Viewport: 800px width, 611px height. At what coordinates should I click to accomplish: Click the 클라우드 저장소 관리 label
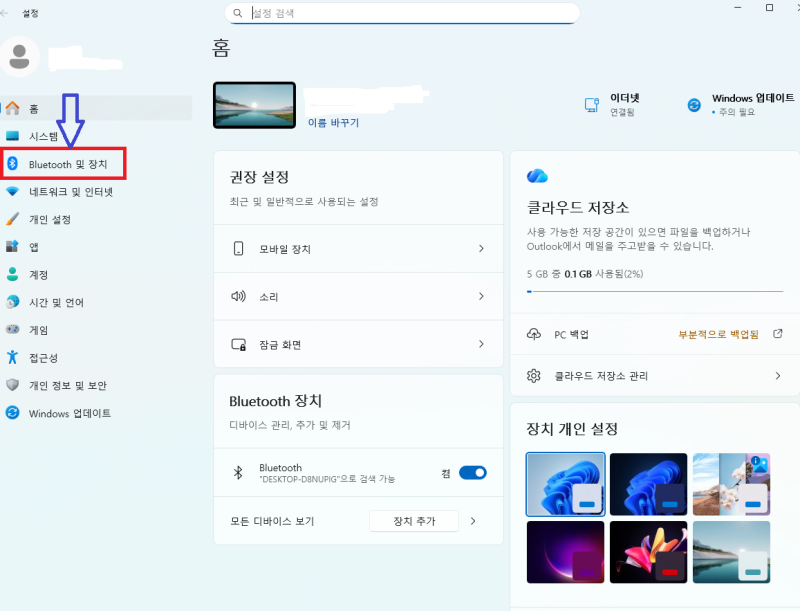601,376
